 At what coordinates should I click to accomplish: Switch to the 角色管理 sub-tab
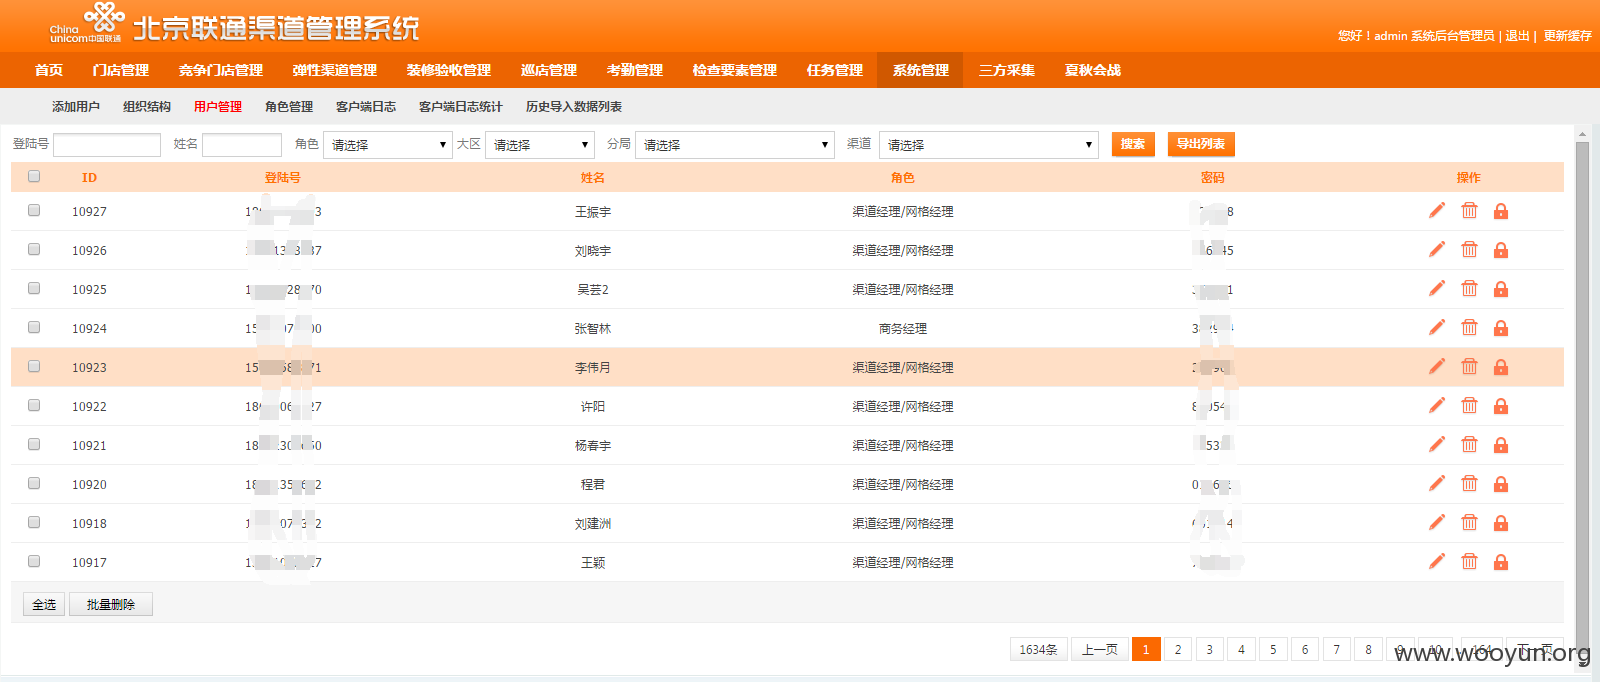click(x=289, y=106)
